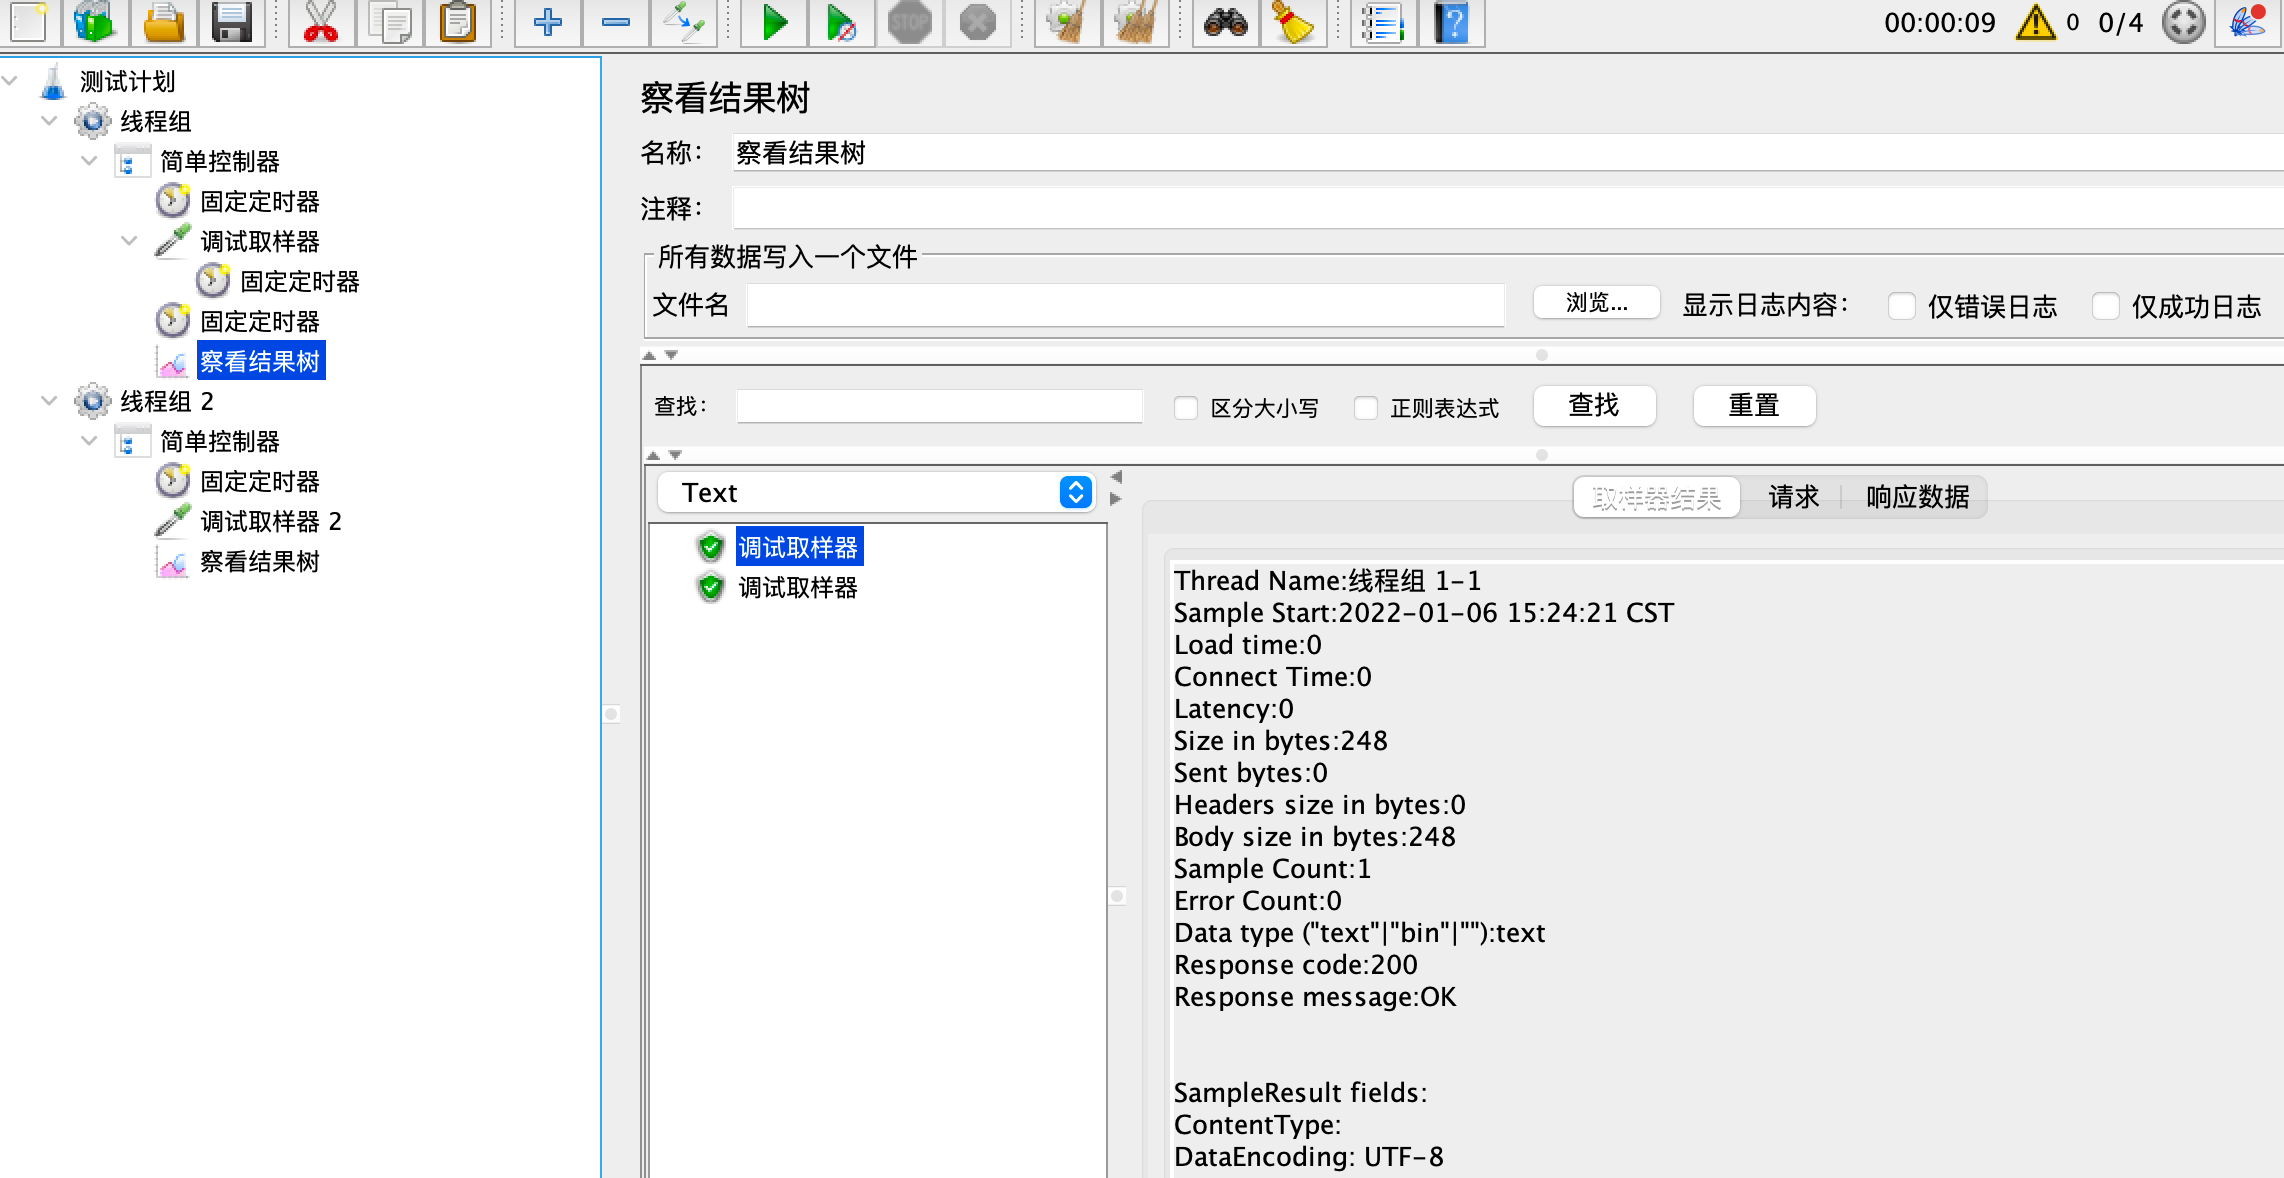Open an existing test plan via folder icon
Screen dimensions: 2284x1178
[x=163, y=23]
